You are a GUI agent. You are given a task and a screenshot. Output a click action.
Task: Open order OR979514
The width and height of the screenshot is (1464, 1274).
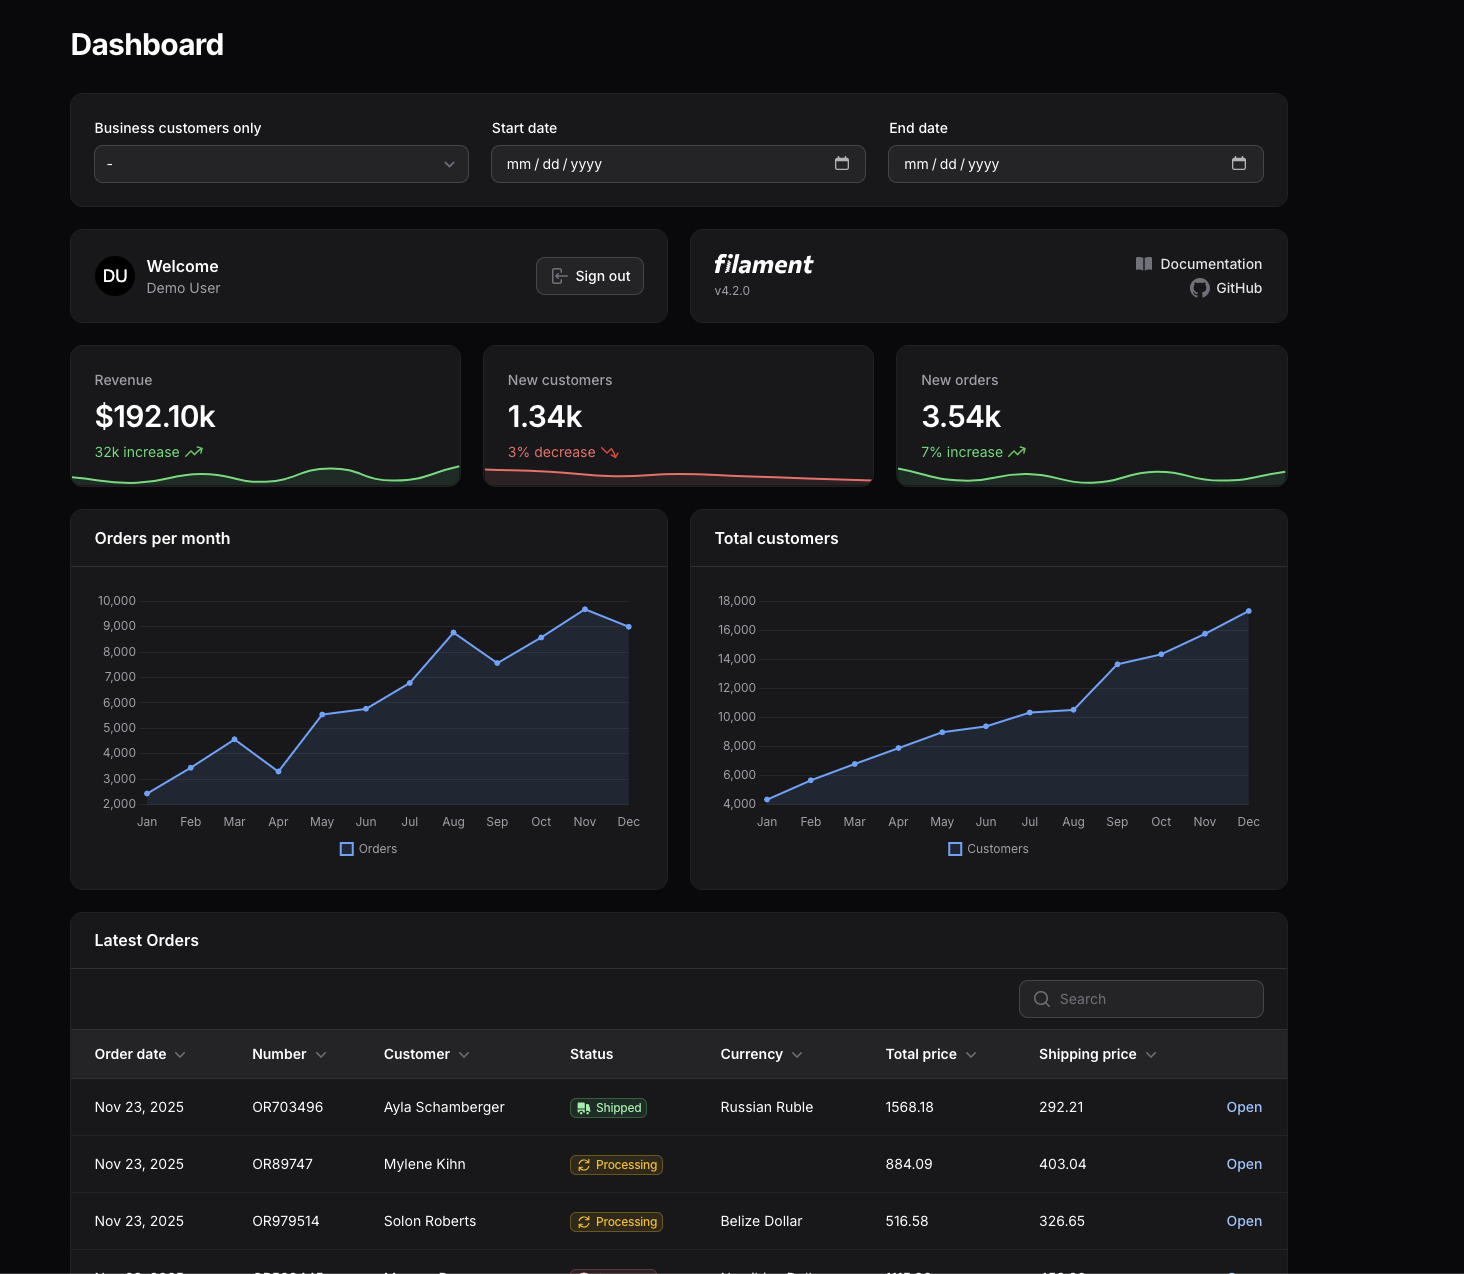1244,1221
